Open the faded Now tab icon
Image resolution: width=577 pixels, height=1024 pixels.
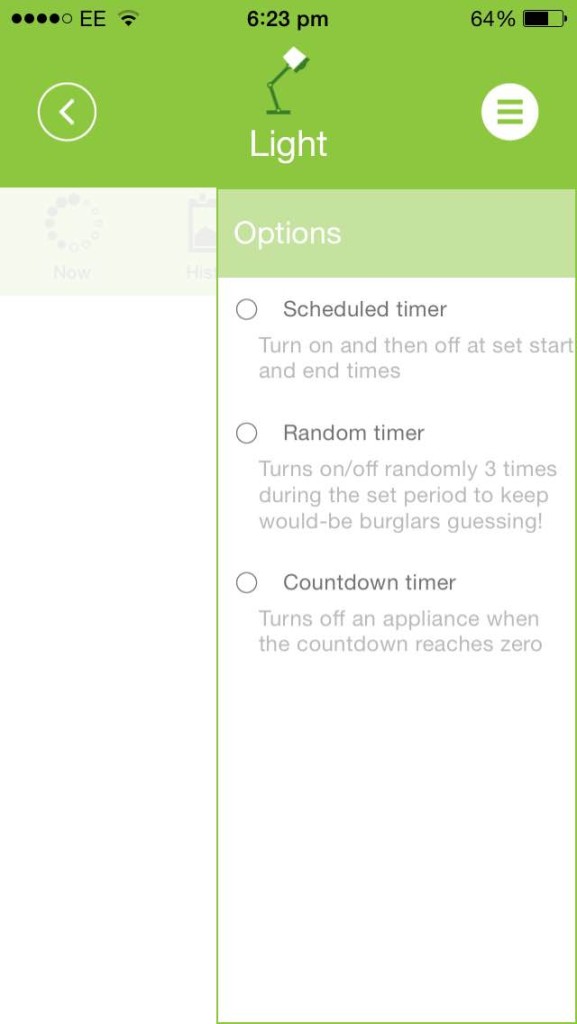click(x=73, y=222)
